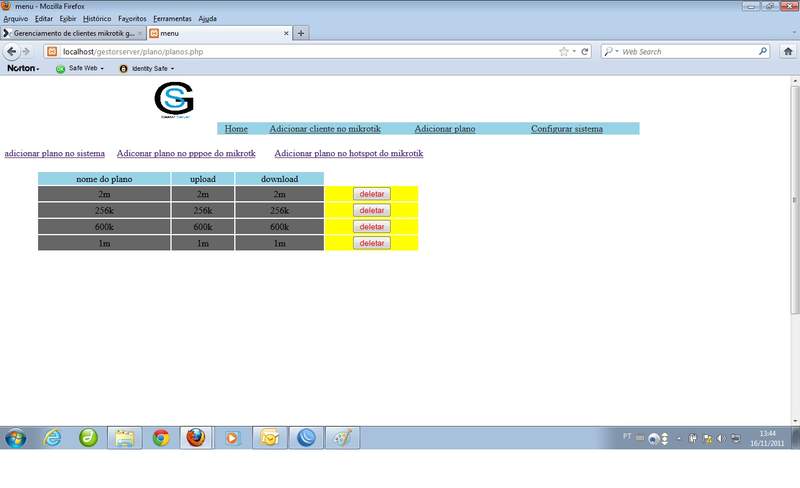
Task: Open Adicionar plano link
Action: pyautogui.click(x=445, y=129)
